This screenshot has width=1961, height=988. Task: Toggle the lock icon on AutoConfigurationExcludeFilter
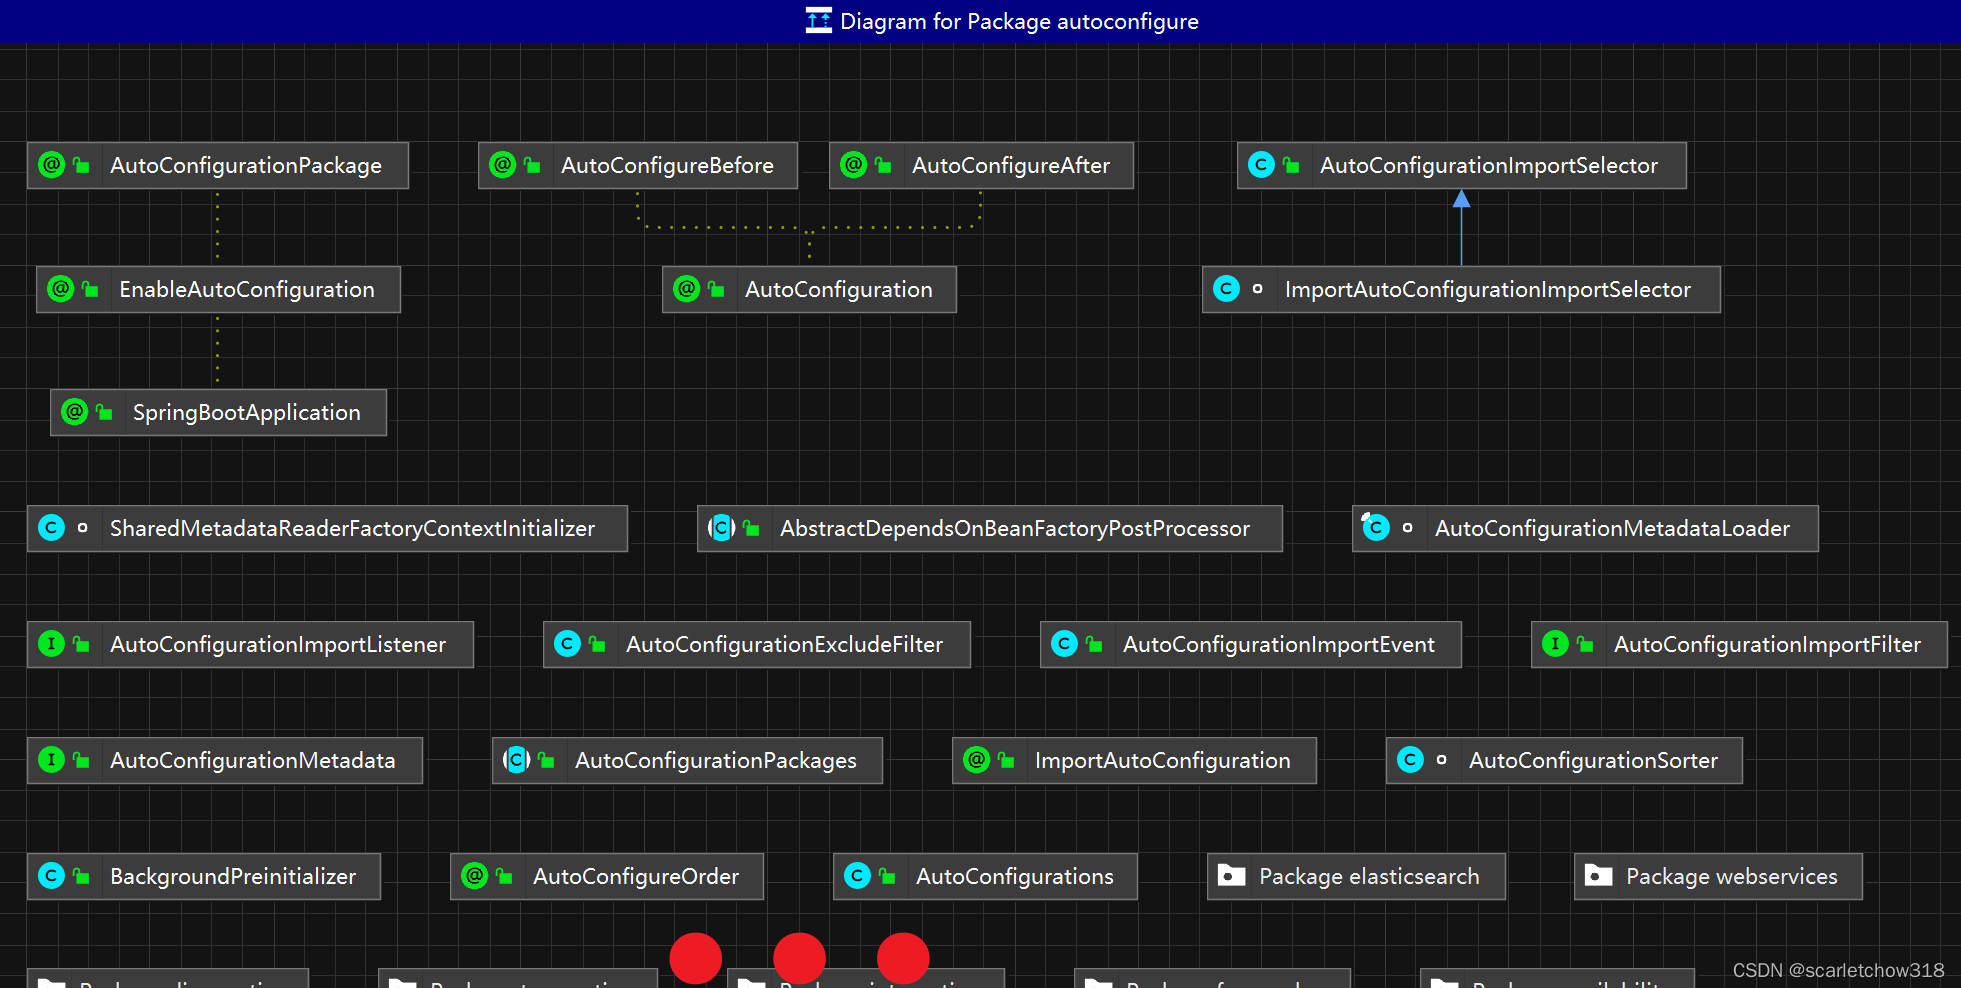(x=597, y=644)
